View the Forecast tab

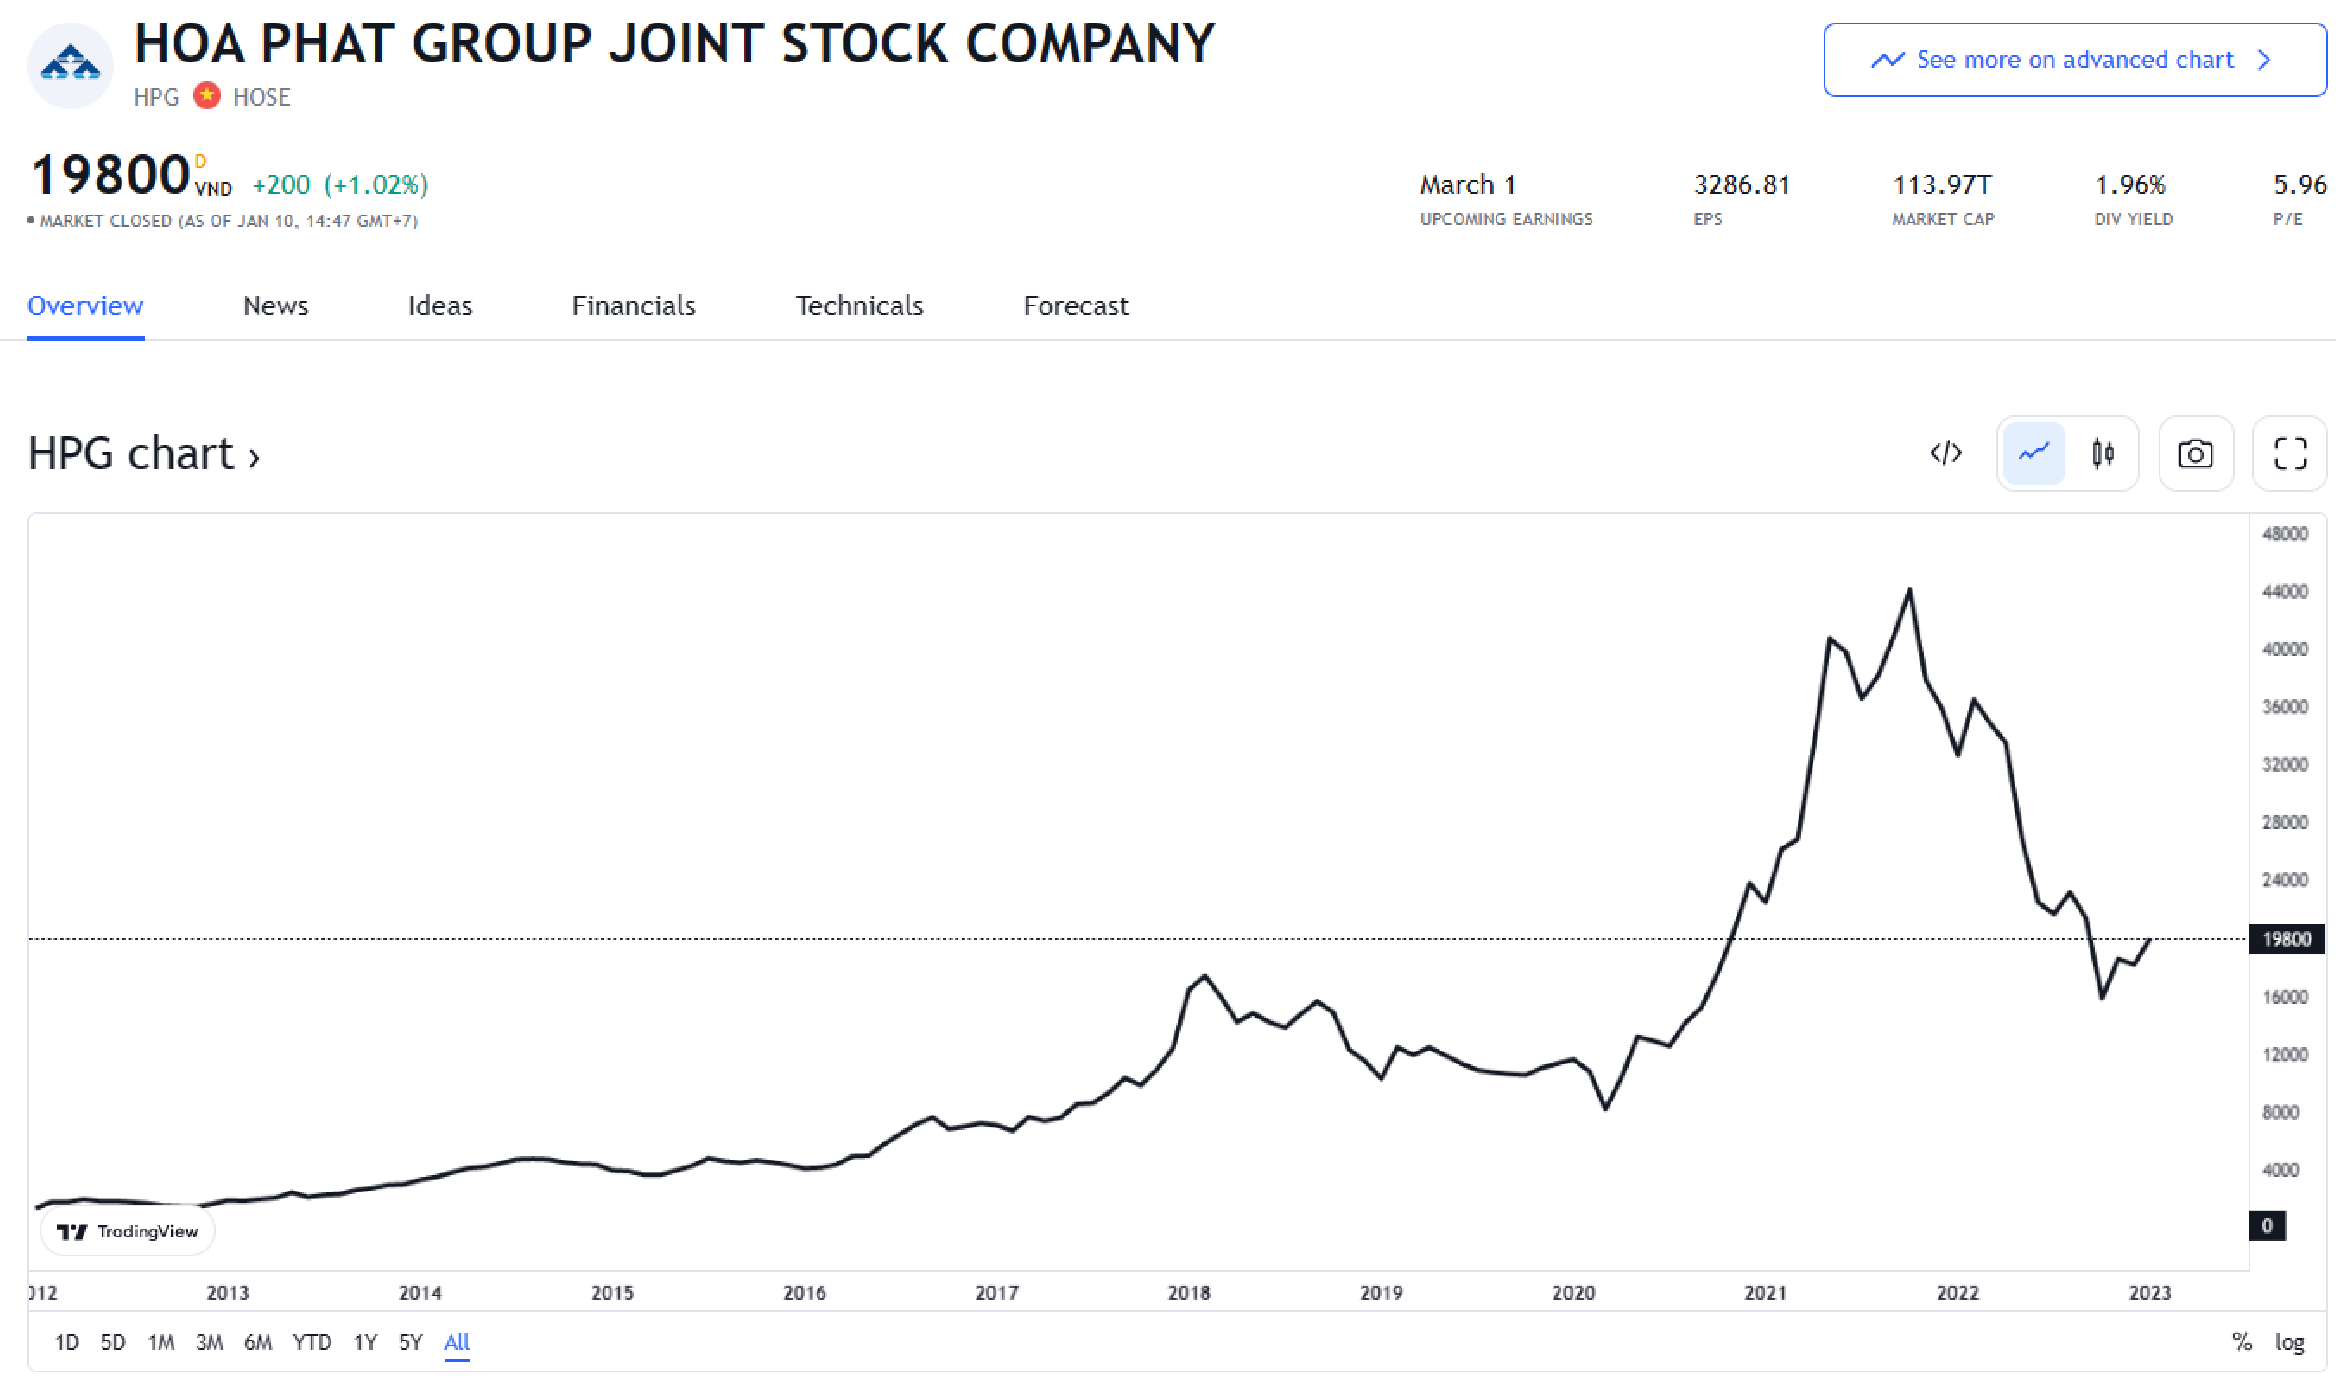coord(1076,306)
